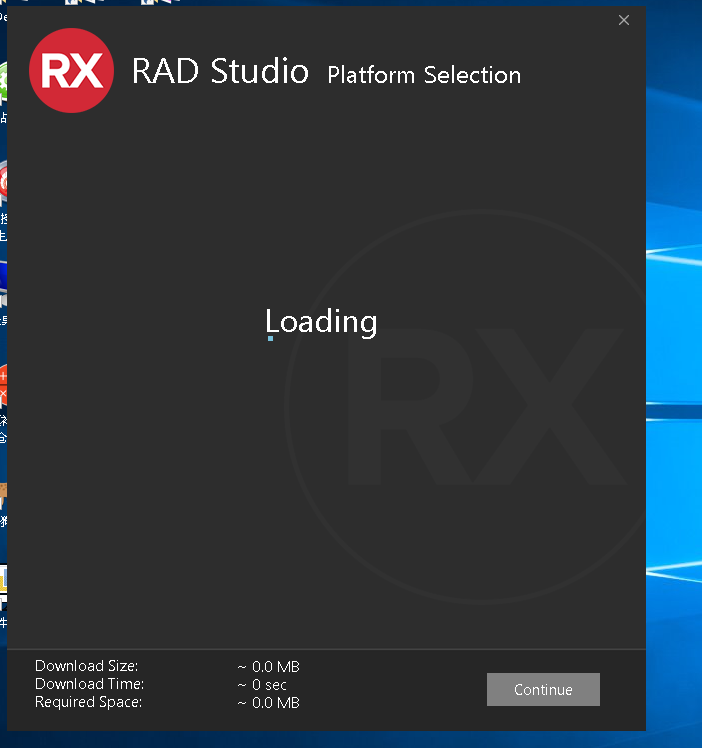Click the required space value 0.0 MB
This screenshot has width=702, height=748.
269,703
